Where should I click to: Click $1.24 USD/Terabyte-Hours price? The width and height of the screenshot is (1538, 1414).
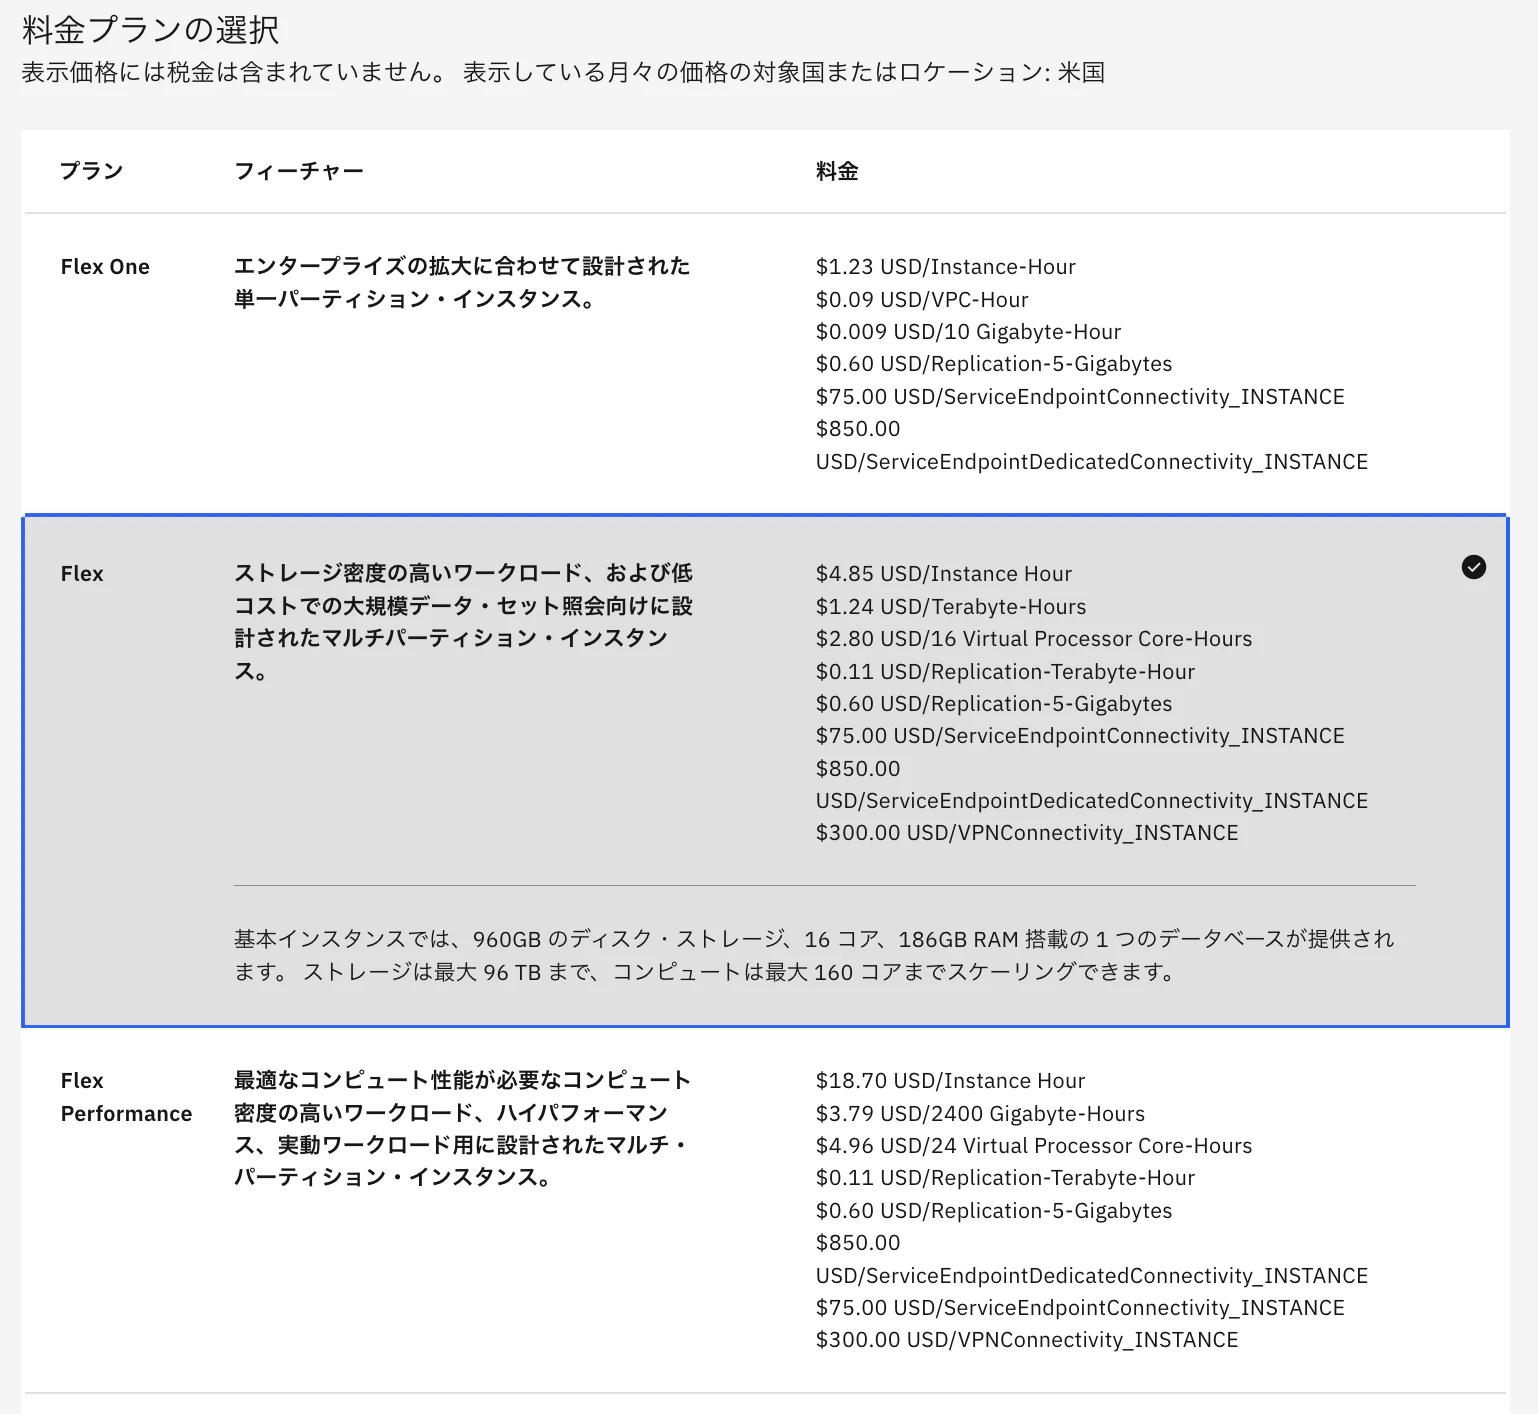tap(951, 607)
